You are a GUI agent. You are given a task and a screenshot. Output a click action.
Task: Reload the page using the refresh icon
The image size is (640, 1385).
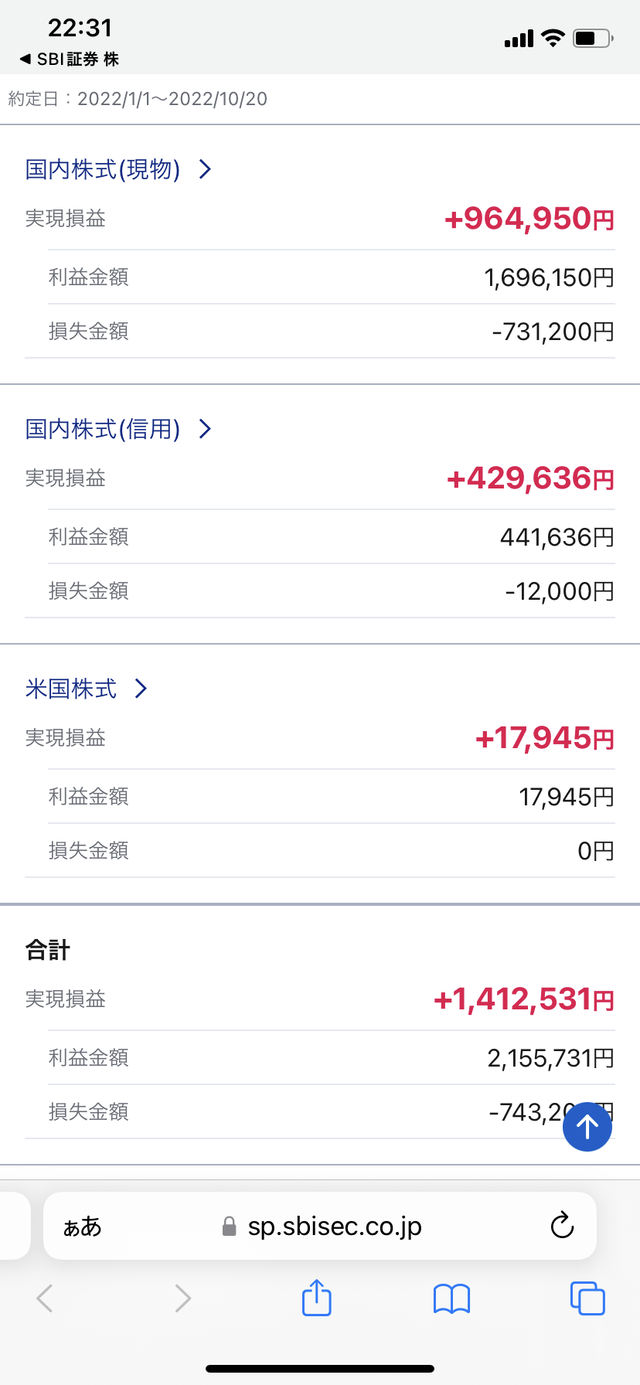[x=562, y=1225]
